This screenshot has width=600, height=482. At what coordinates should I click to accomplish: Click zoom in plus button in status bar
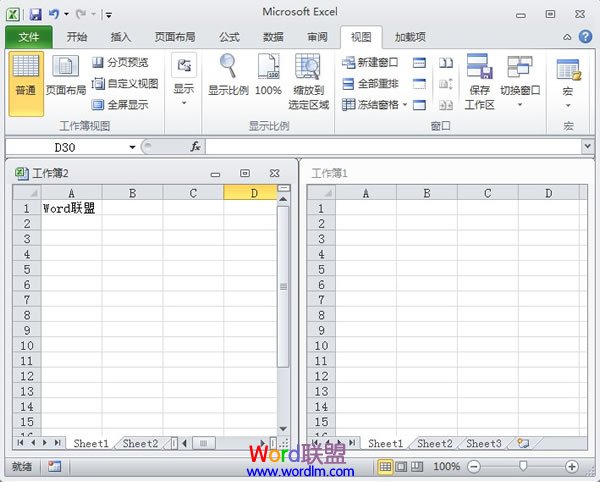point(572,467)
